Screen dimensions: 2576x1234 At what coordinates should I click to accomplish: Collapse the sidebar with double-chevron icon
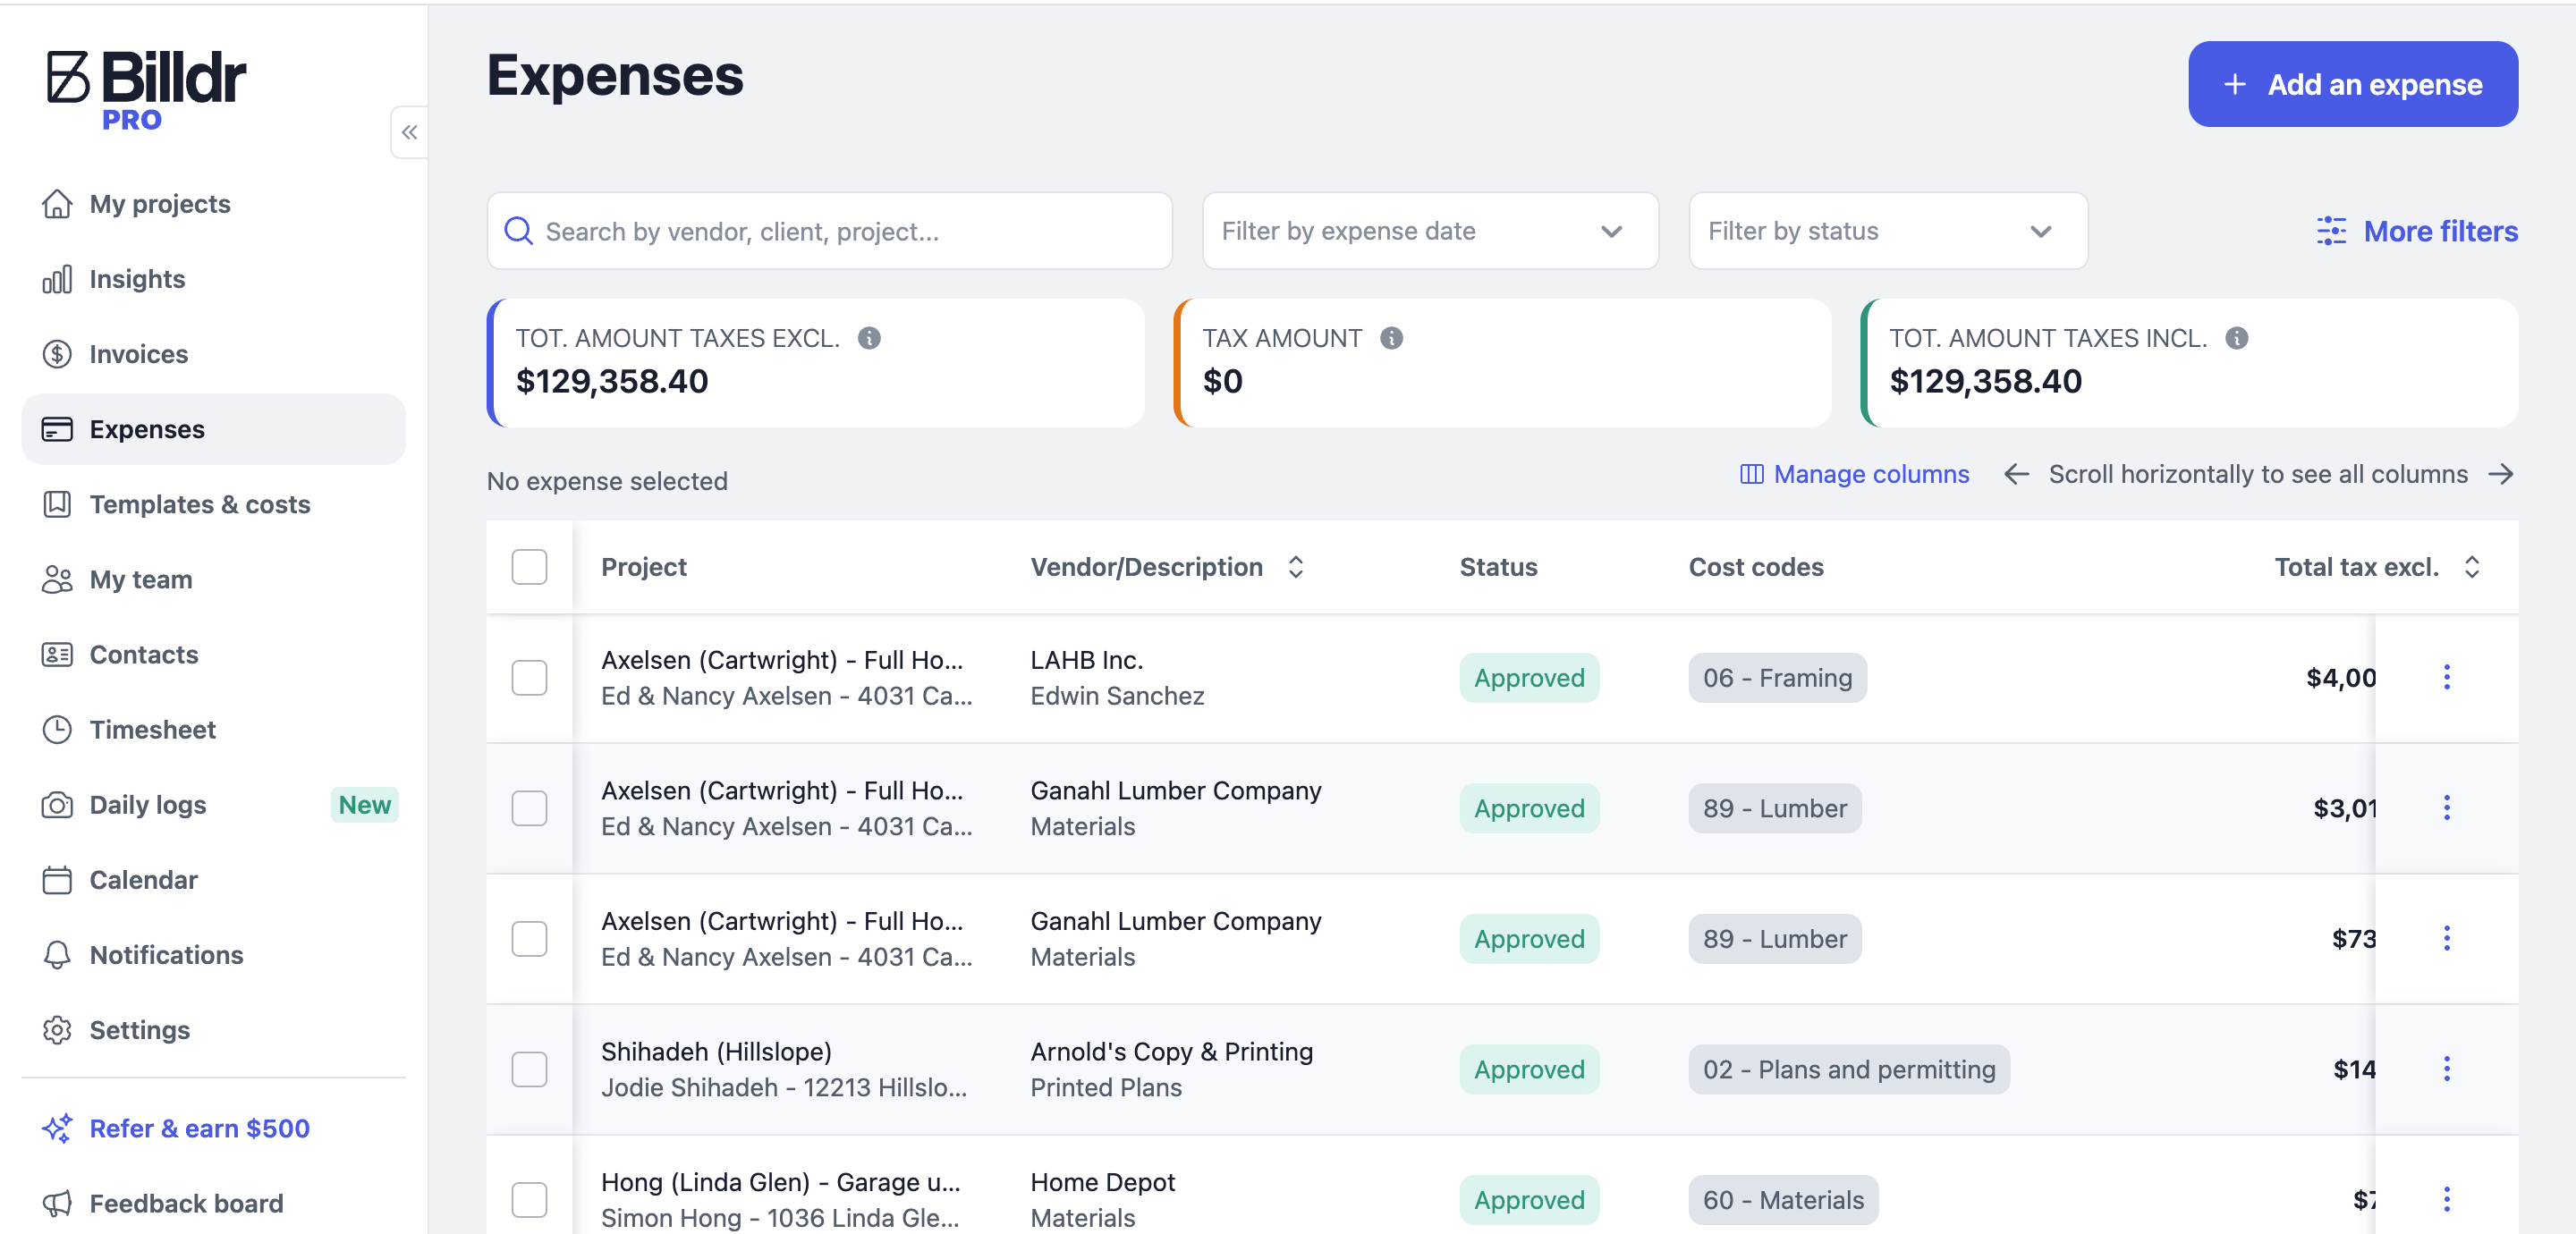pos(410,132)
